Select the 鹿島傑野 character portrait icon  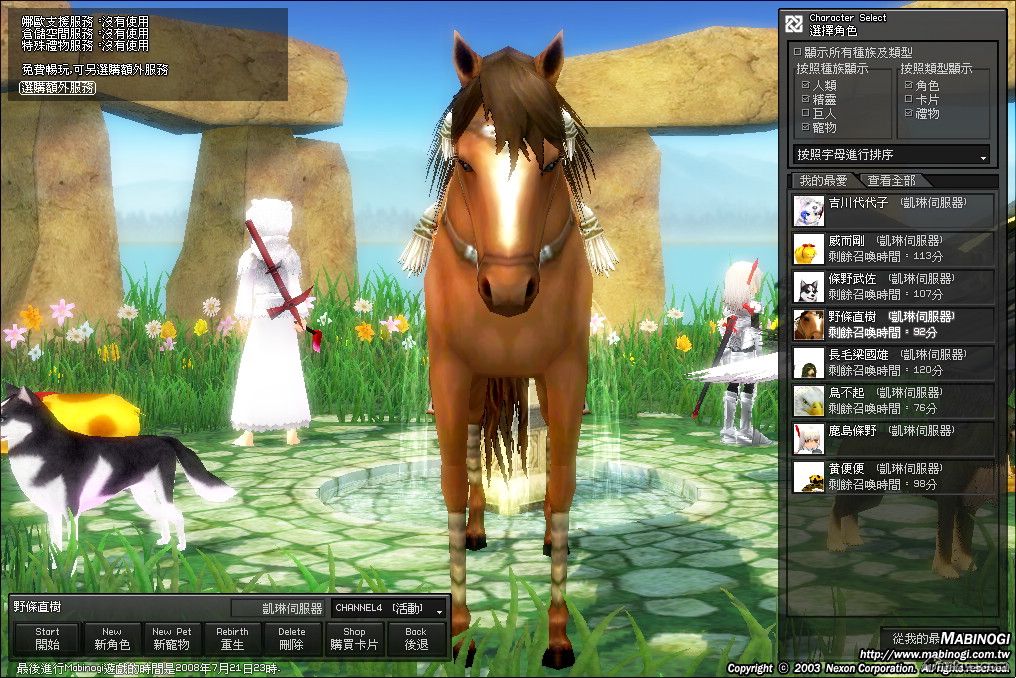(809, 439)
